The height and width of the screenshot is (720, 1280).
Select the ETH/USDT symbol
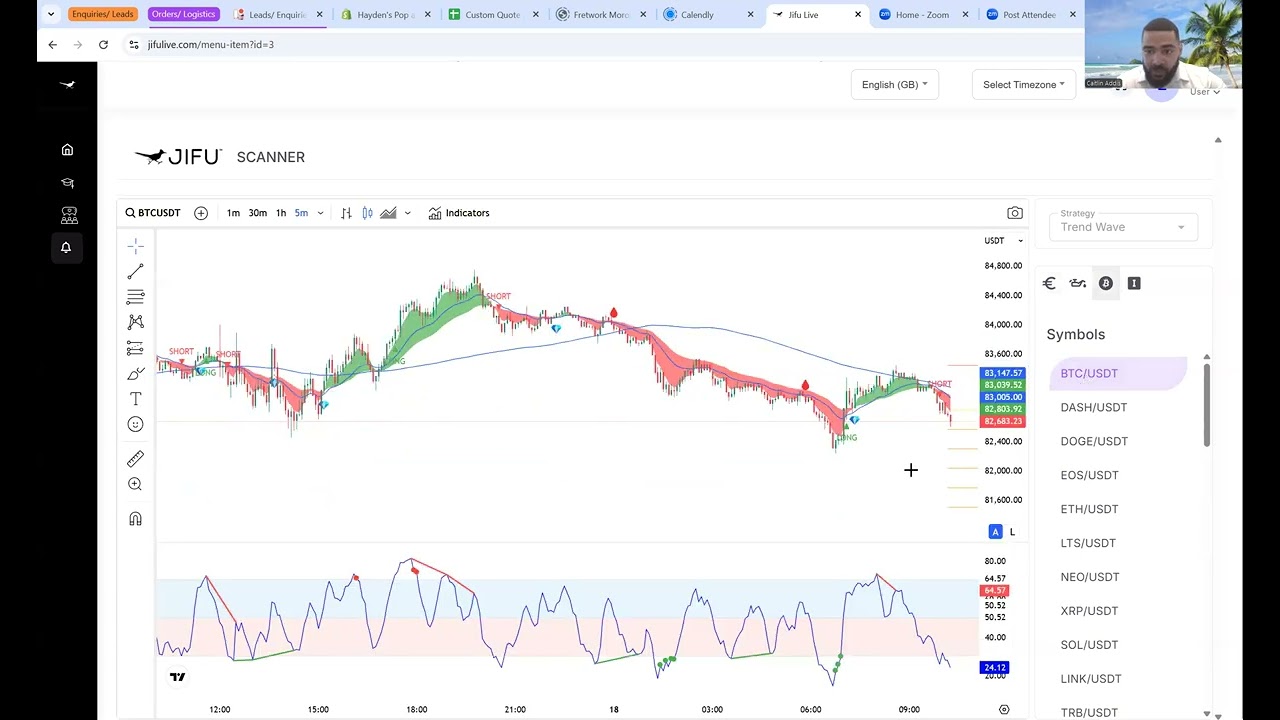point(1089,509)
